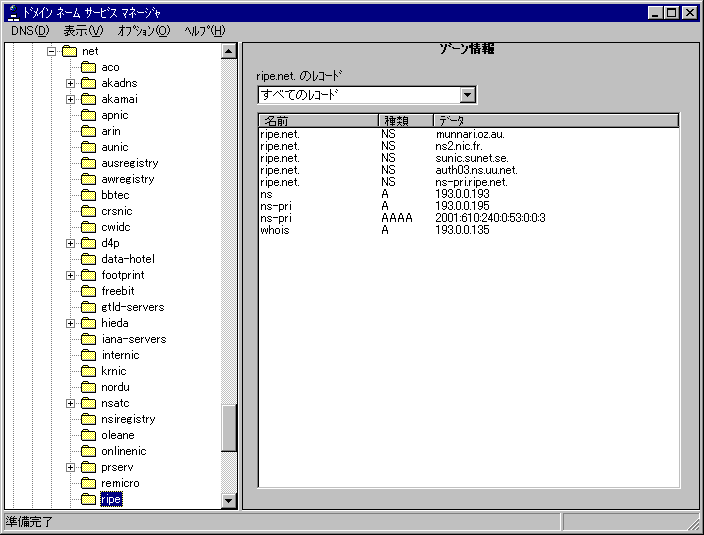Collapse the net tree node
Image resolution: width=704 pixels, height=535 pixels.
point(52,51)
